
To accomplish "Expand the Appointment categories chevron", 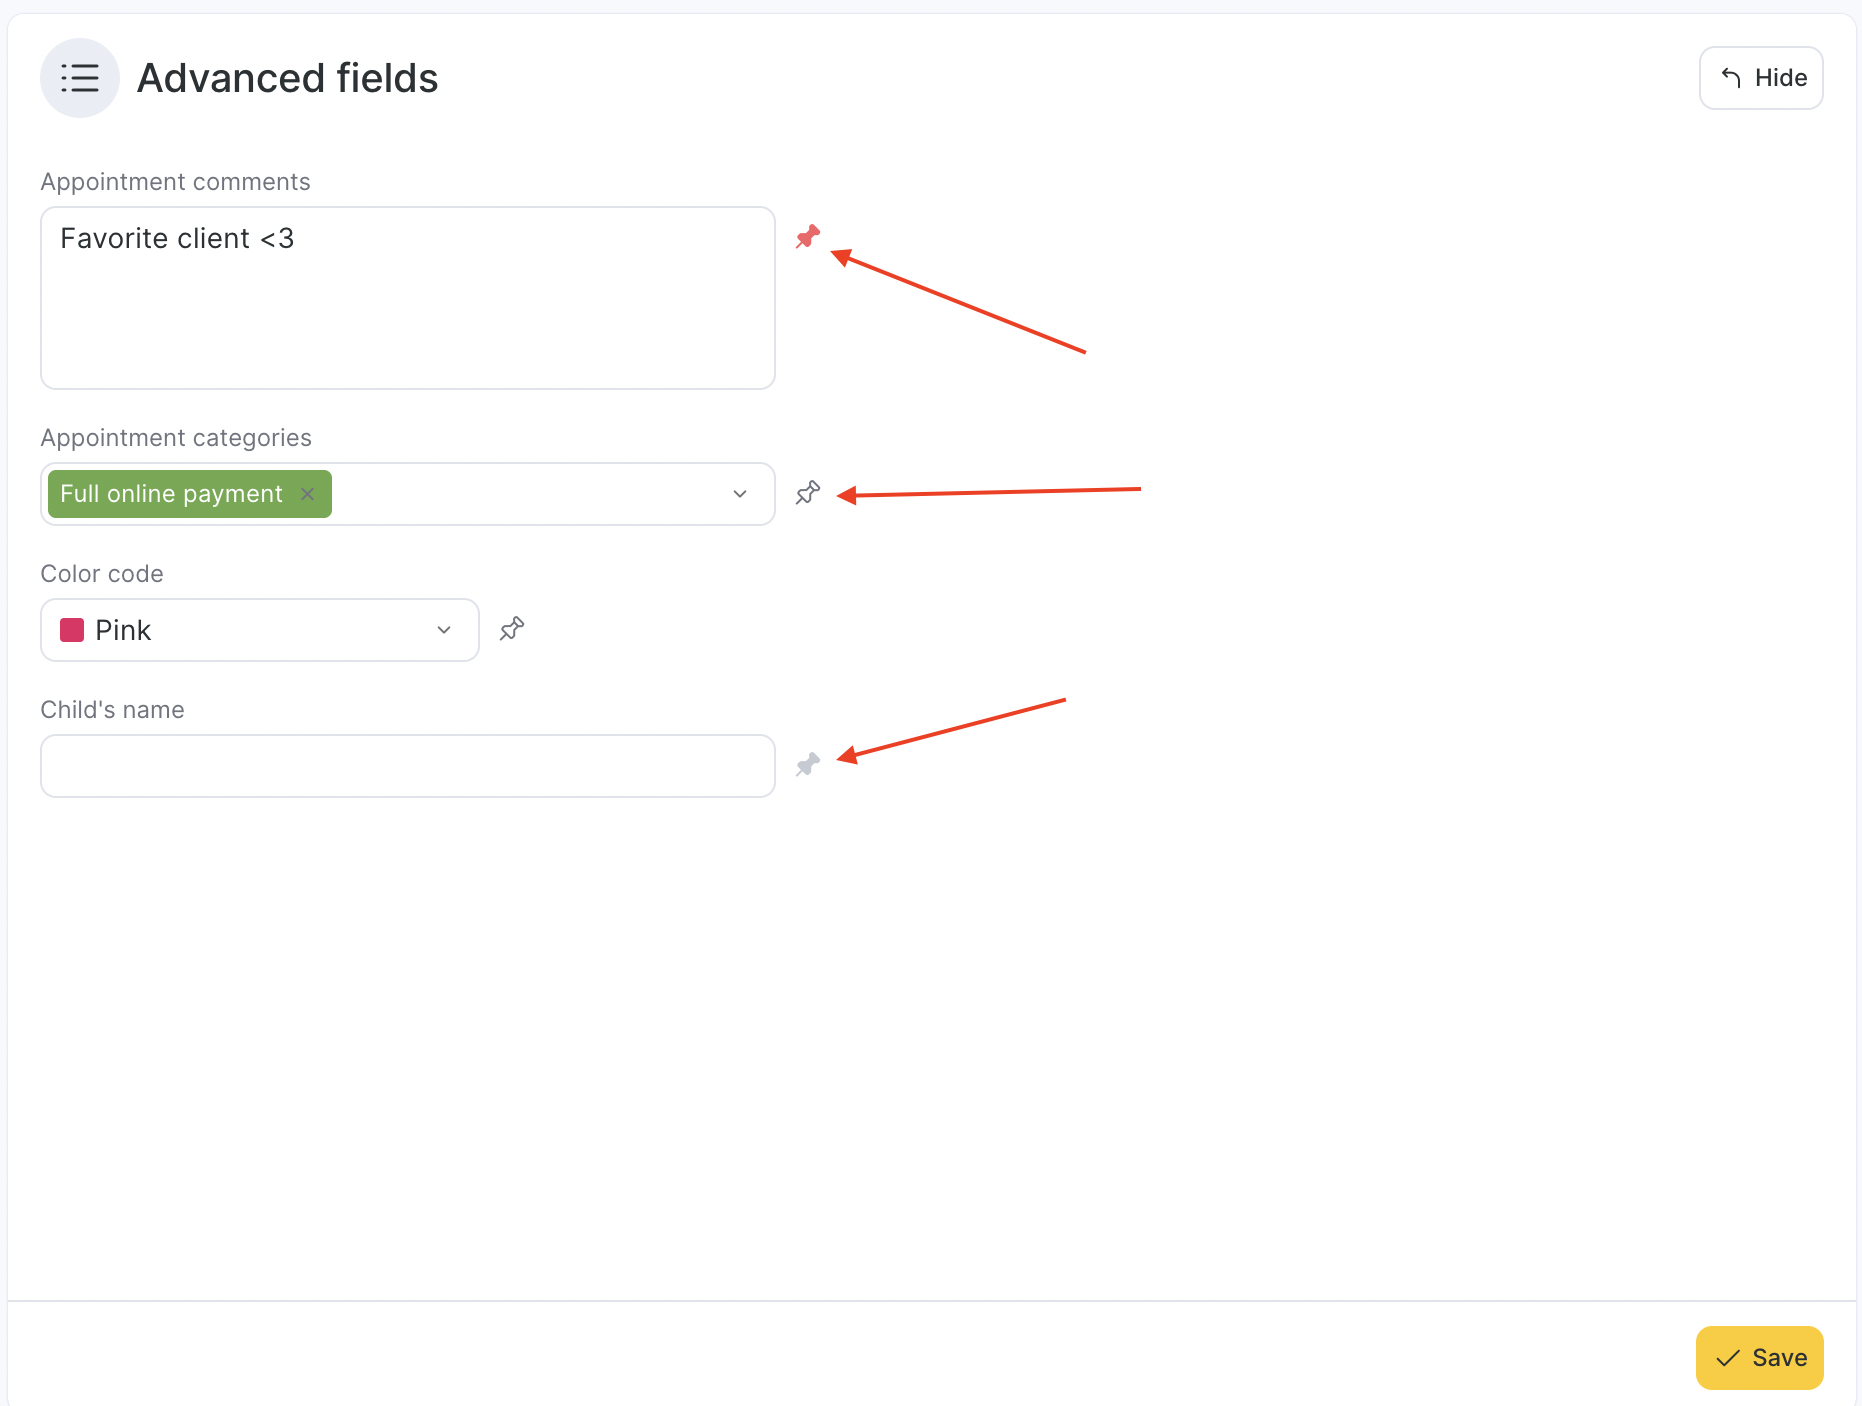I will [x=740, y=494].
